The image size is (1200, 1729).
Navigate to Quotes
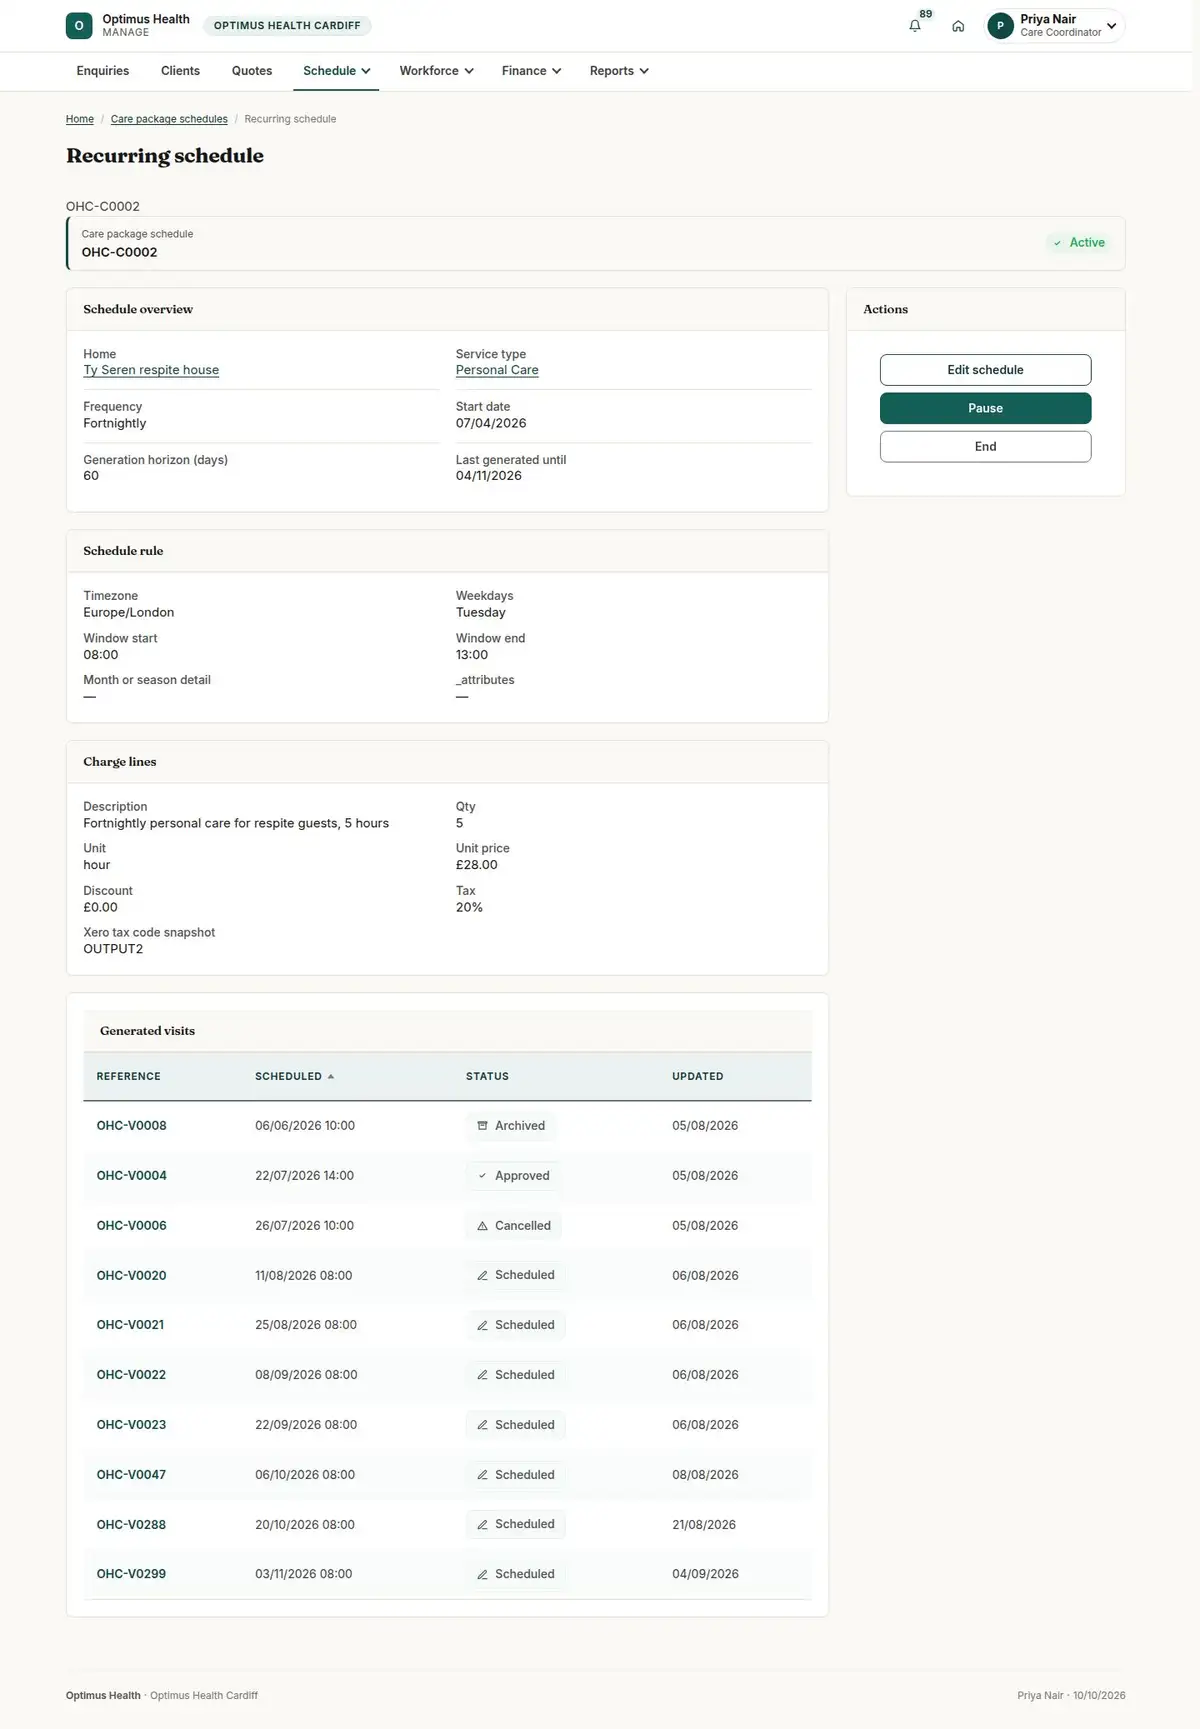pyautogui.click(x=252, y=71)
